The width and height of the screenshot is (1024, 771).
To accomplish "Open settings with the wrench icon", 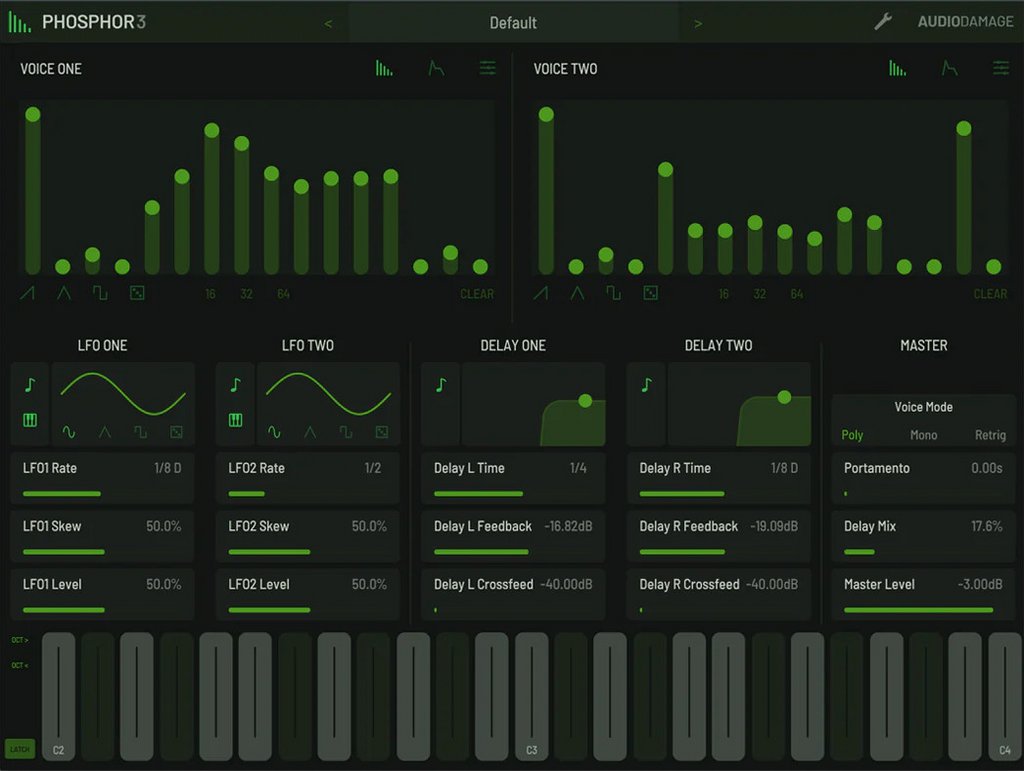I will [x=883, y=22].
